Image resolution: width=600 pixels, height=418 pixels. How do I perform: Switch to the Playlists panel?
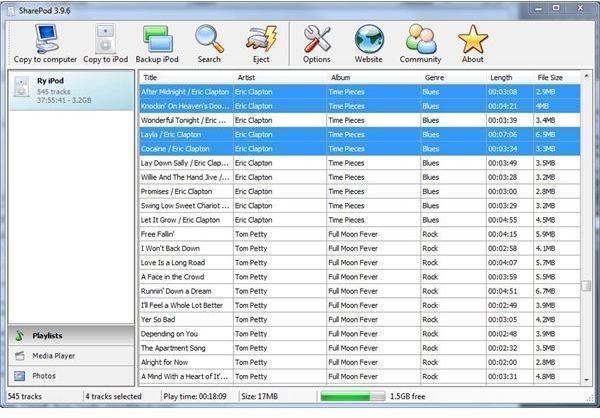(72, 336)
